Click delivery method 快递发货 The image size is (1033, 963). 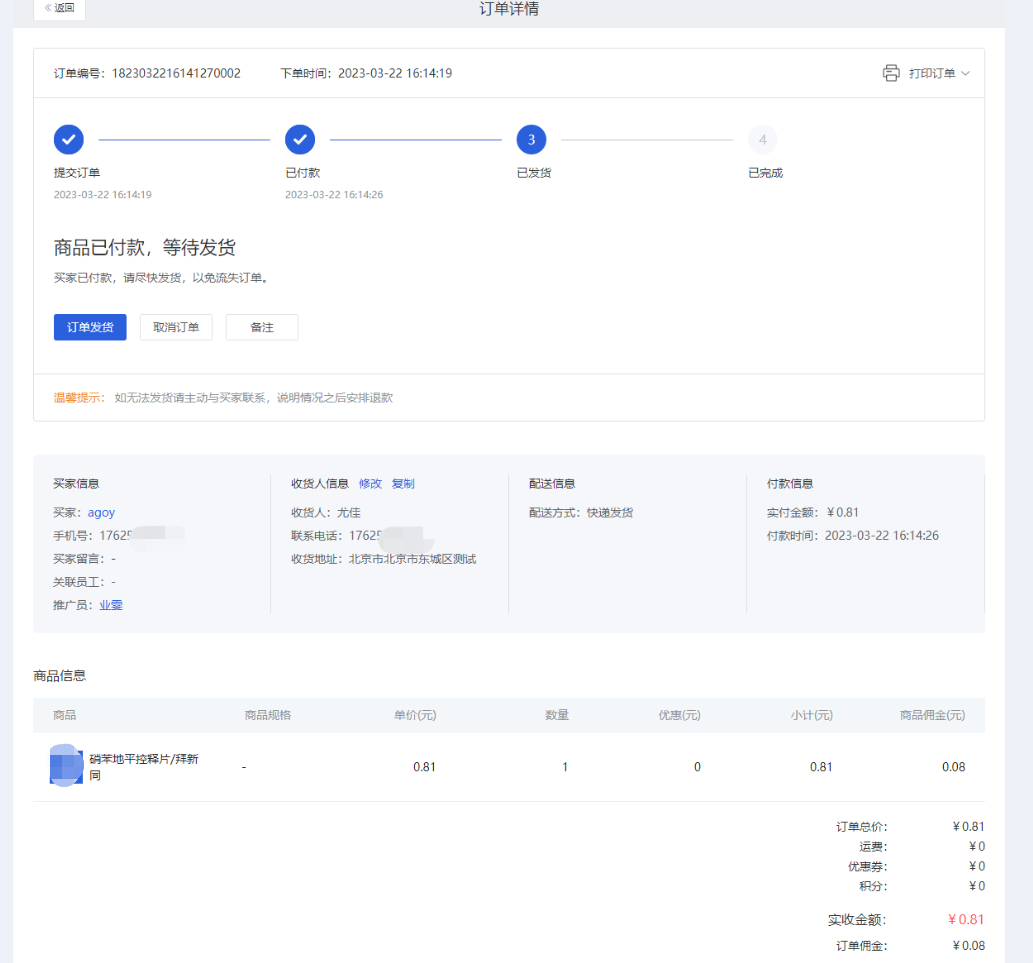point(609,512)
